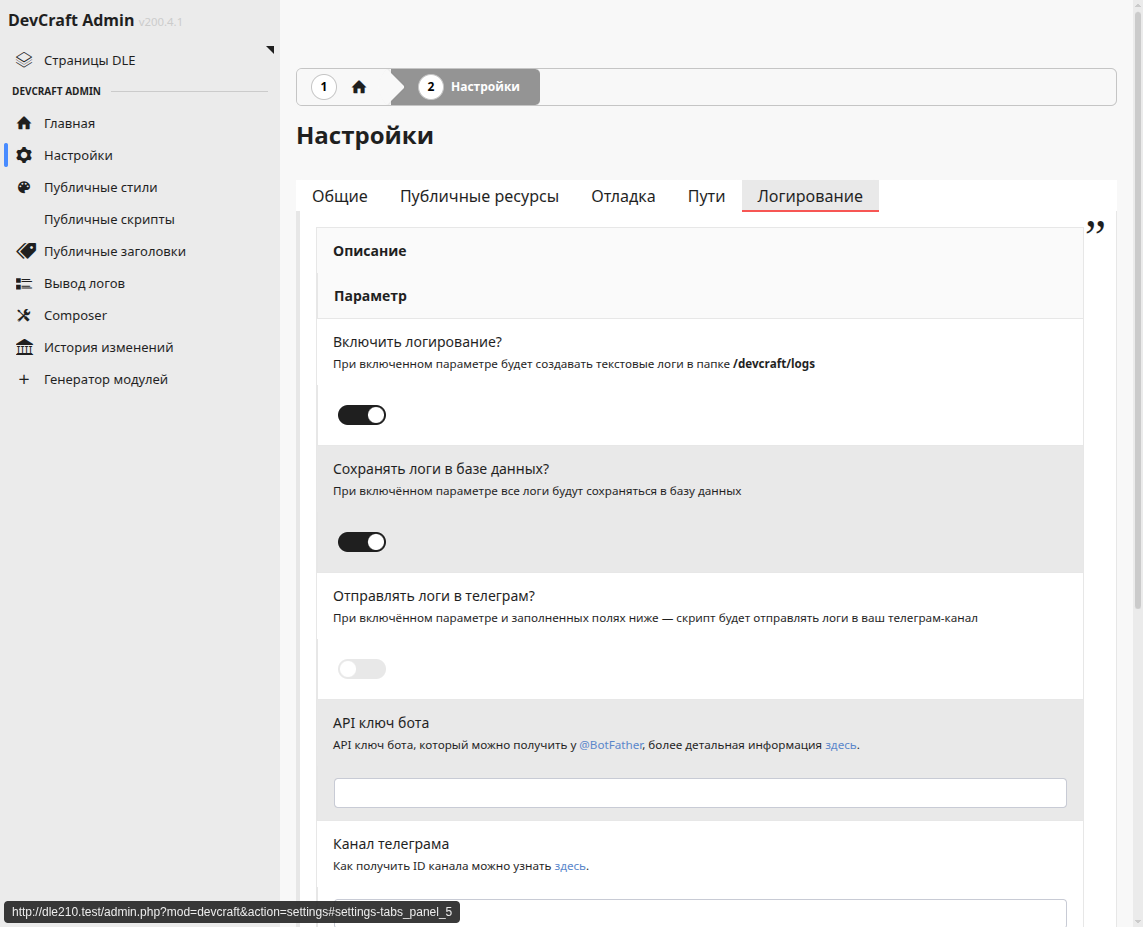Open Вывод логов in the sidebar
This screenshot has height=927, width=1143.
coord(85,283)
